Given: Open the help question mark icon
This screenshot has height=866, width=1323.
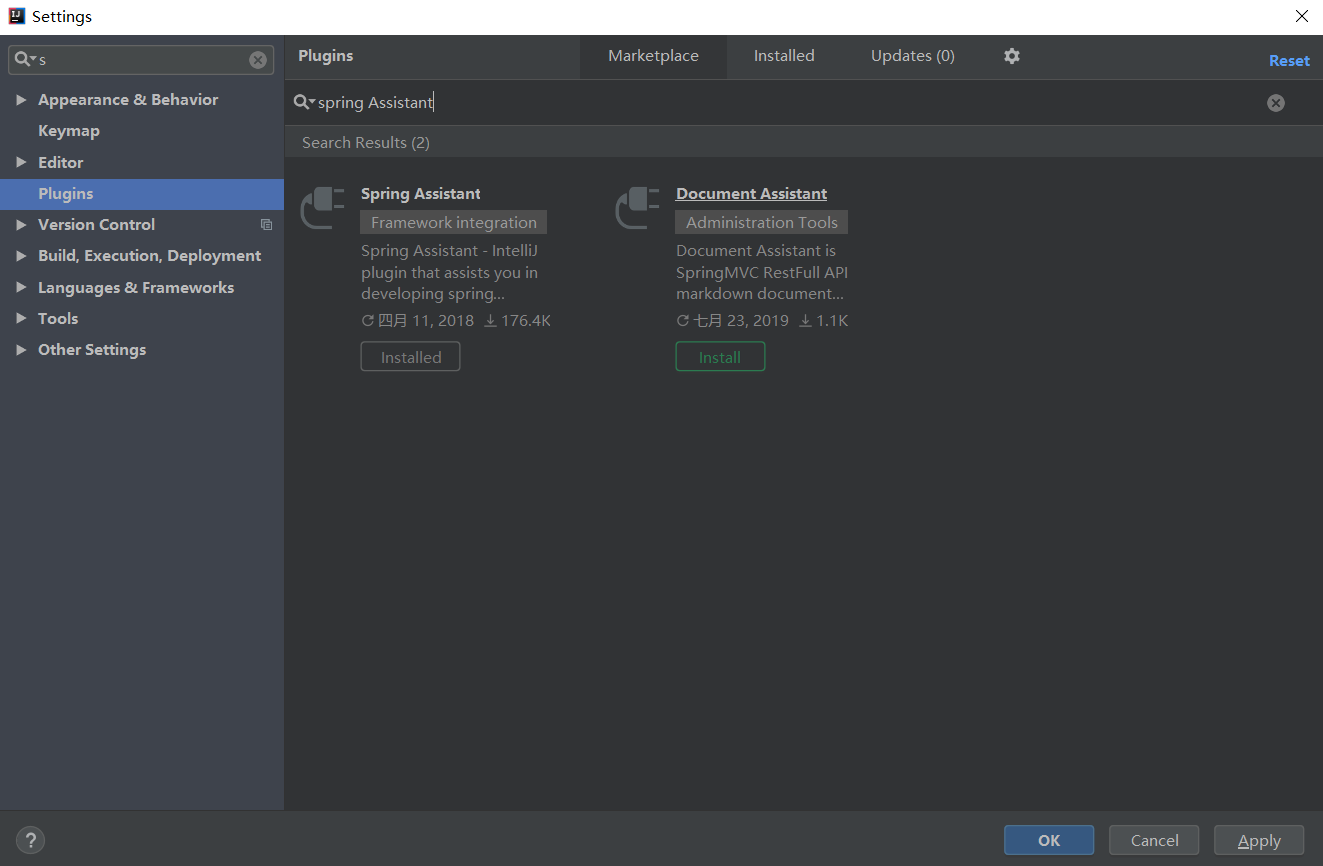Looking at the screenshot, I should click(x=31, y=840).
